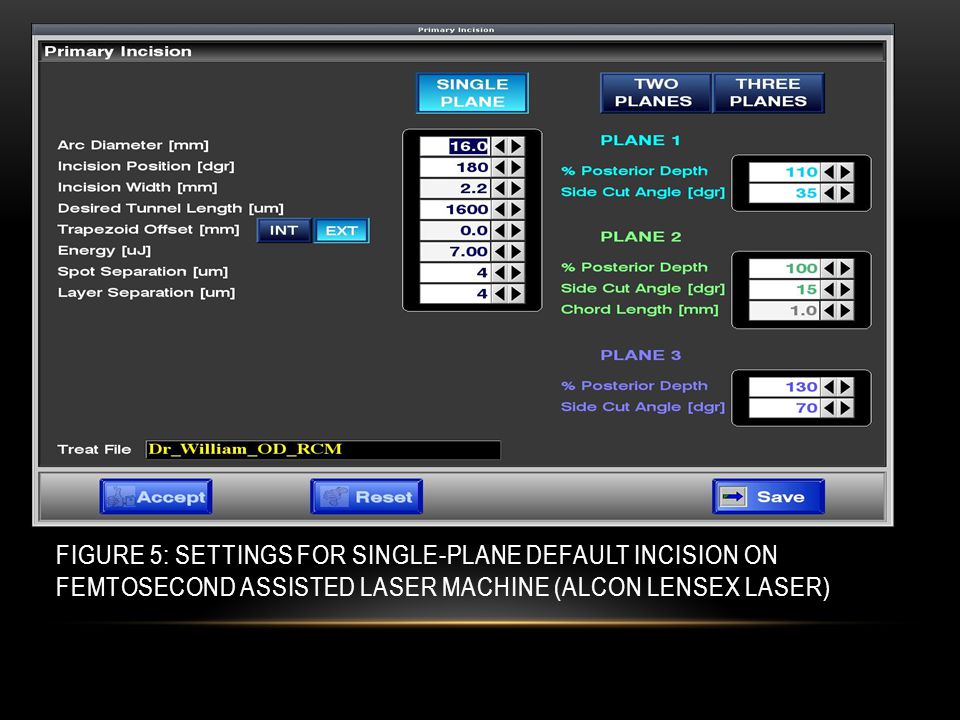Toggle the EXT trapezoid offset option
This screenshot has width=960, height=720.
tap(342, 231)
